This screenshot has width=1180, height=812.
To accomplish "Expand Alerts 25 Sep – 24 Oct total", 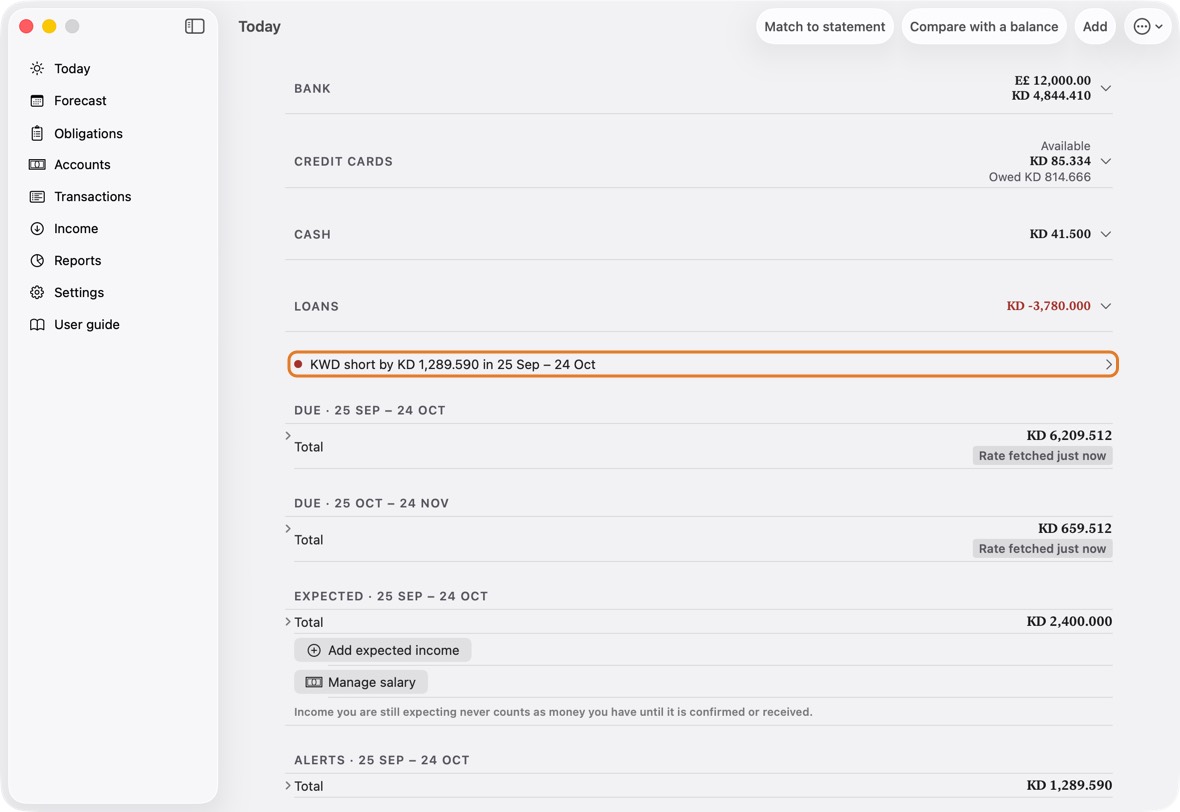I will (288, 786).
